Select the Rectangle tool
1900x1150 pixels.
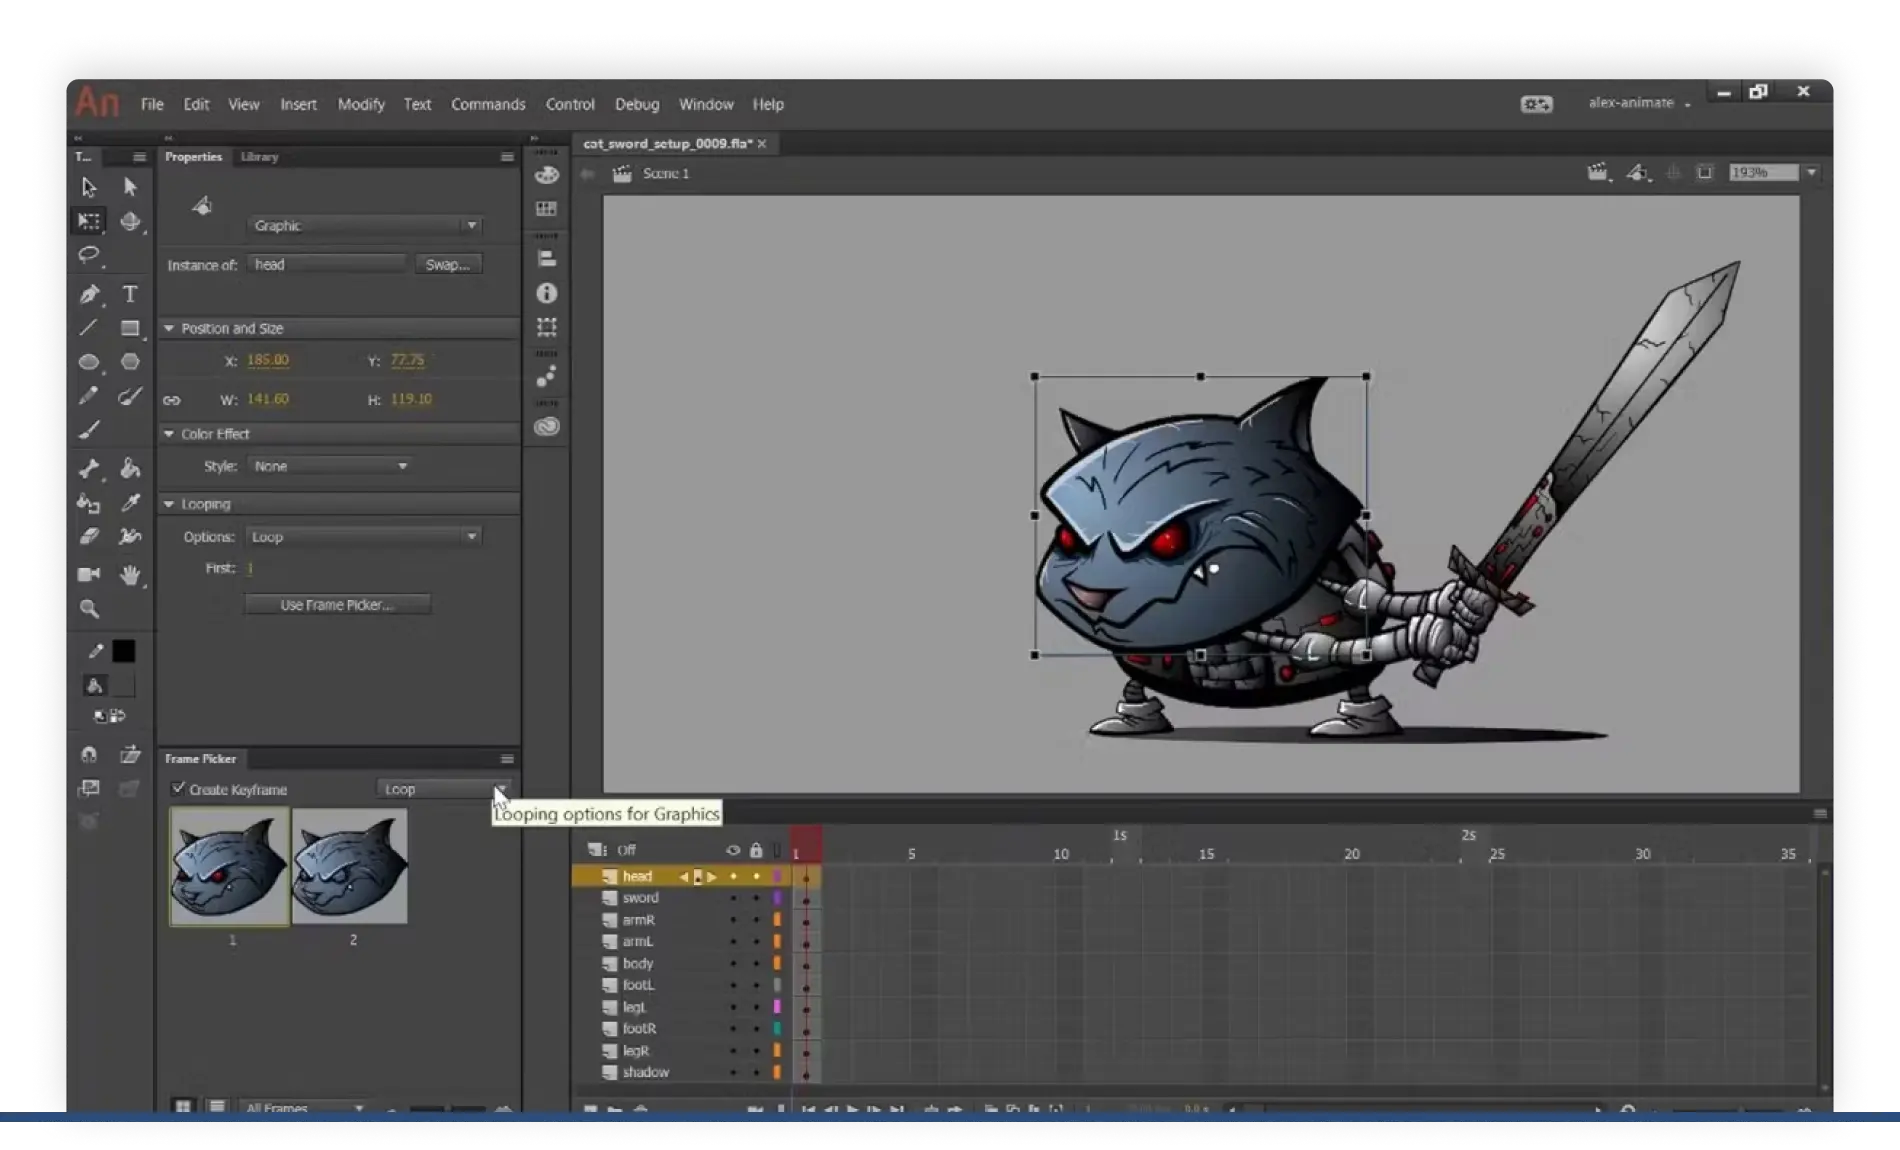pos(130,328)
